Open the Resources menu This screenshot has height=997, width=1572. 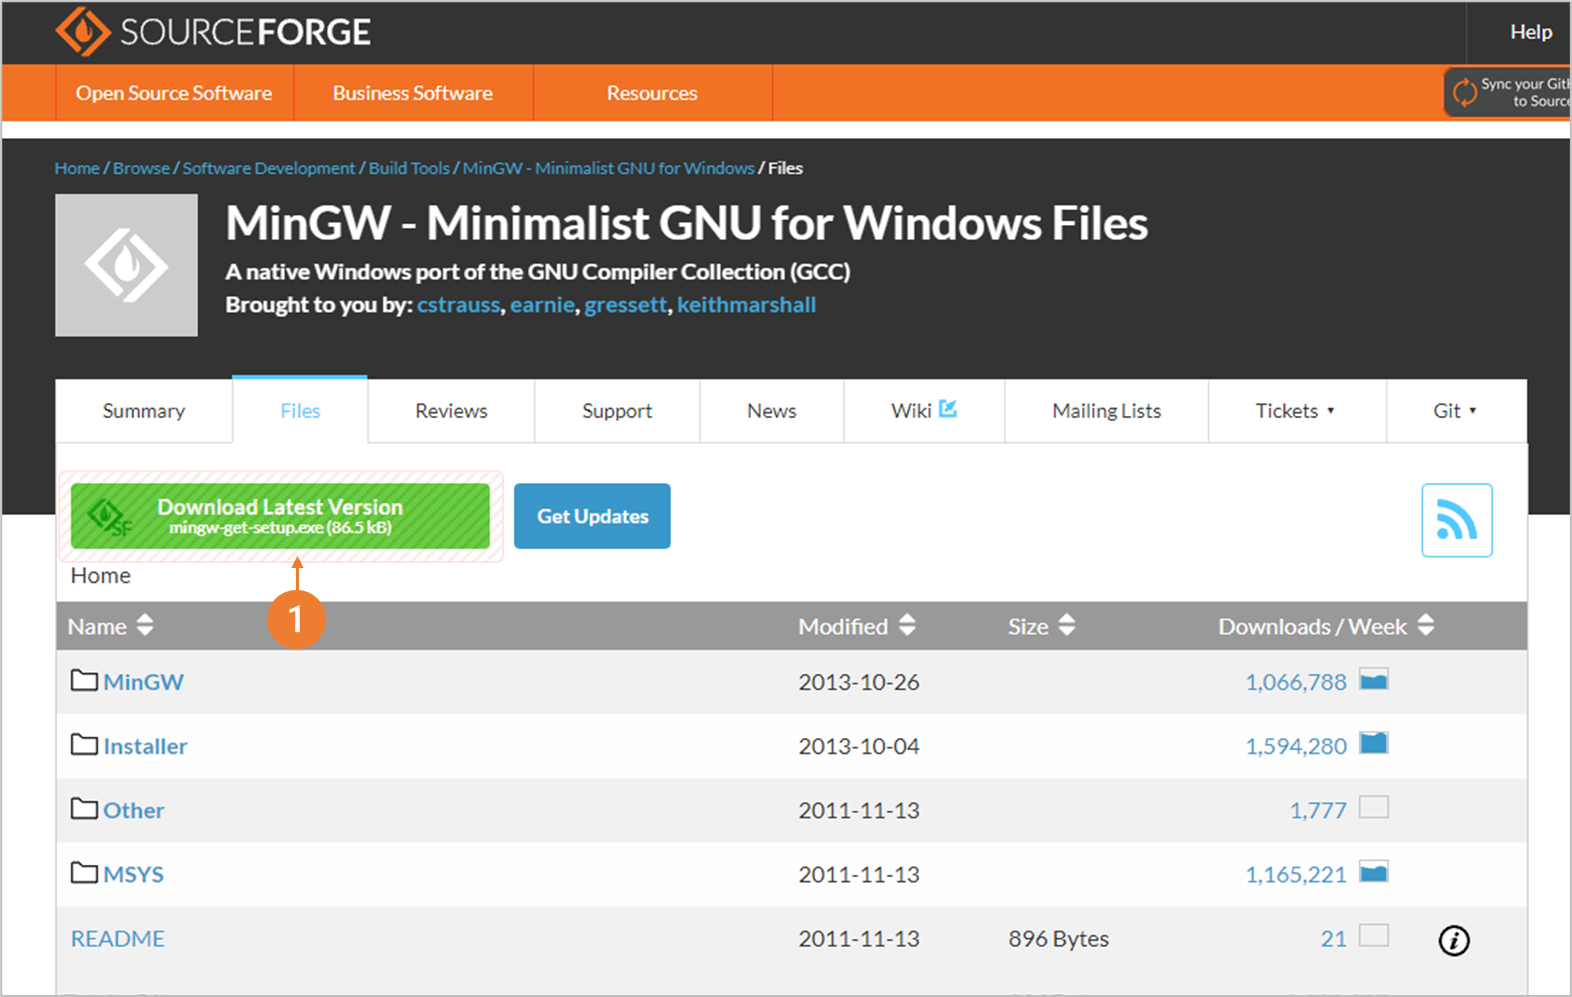point(652,93)
